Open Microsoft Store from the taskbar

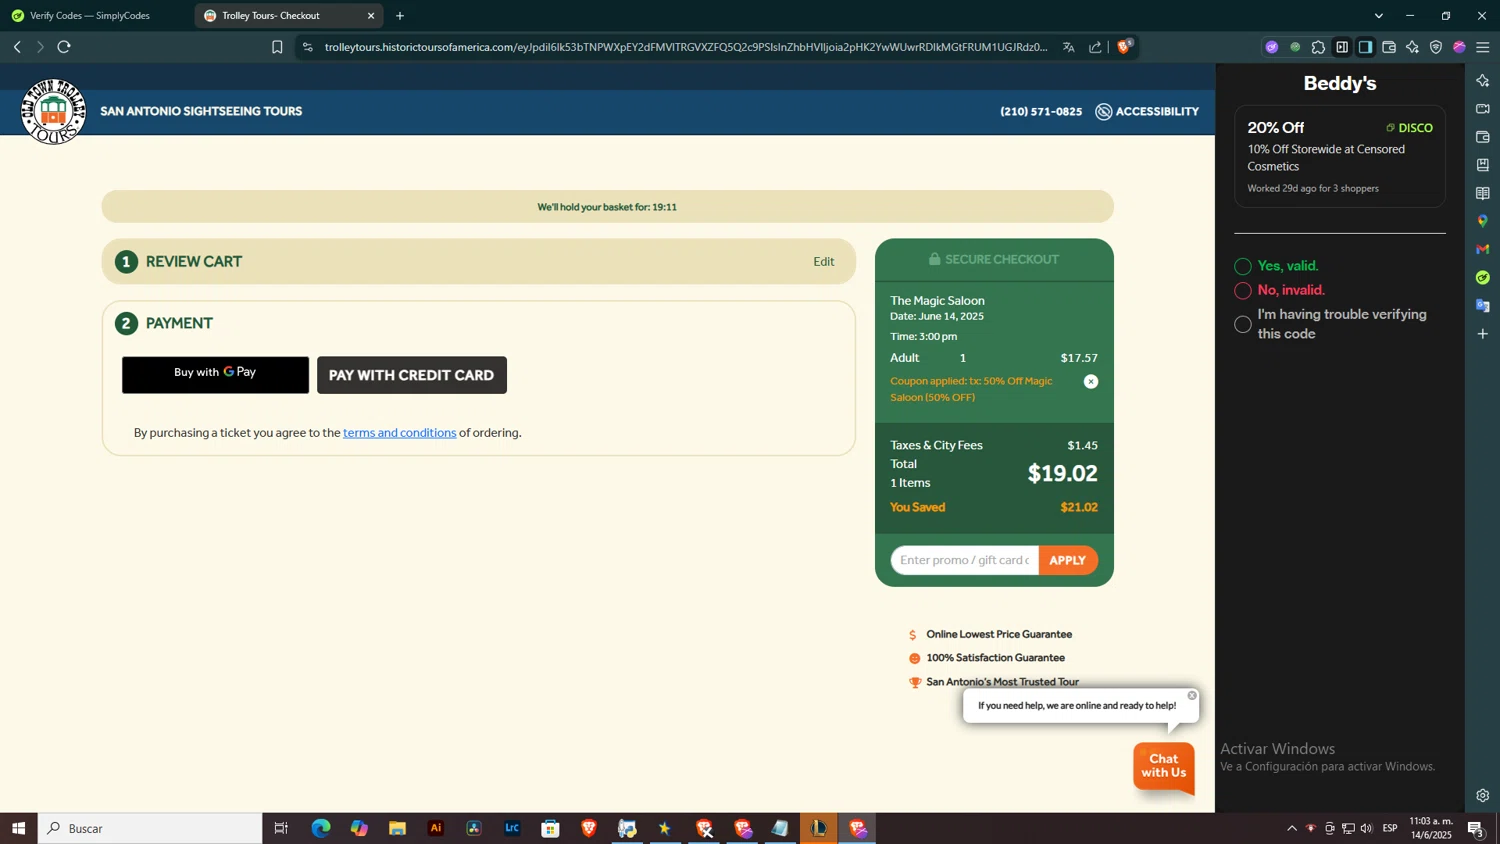point(550,828)
